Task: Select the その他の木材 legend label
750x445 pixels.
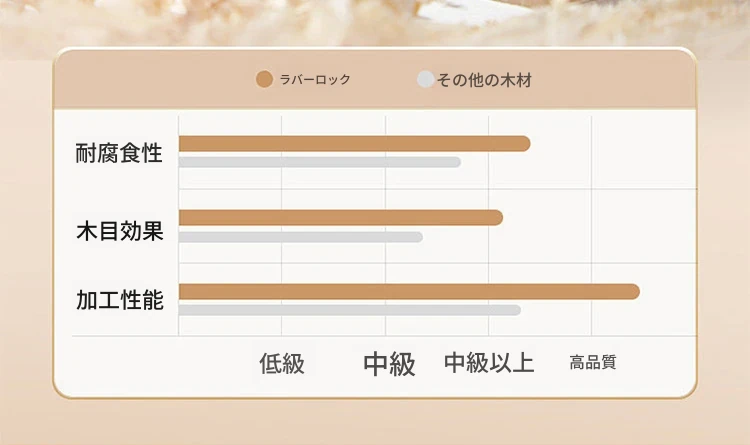Action: [x=484, y=80]
